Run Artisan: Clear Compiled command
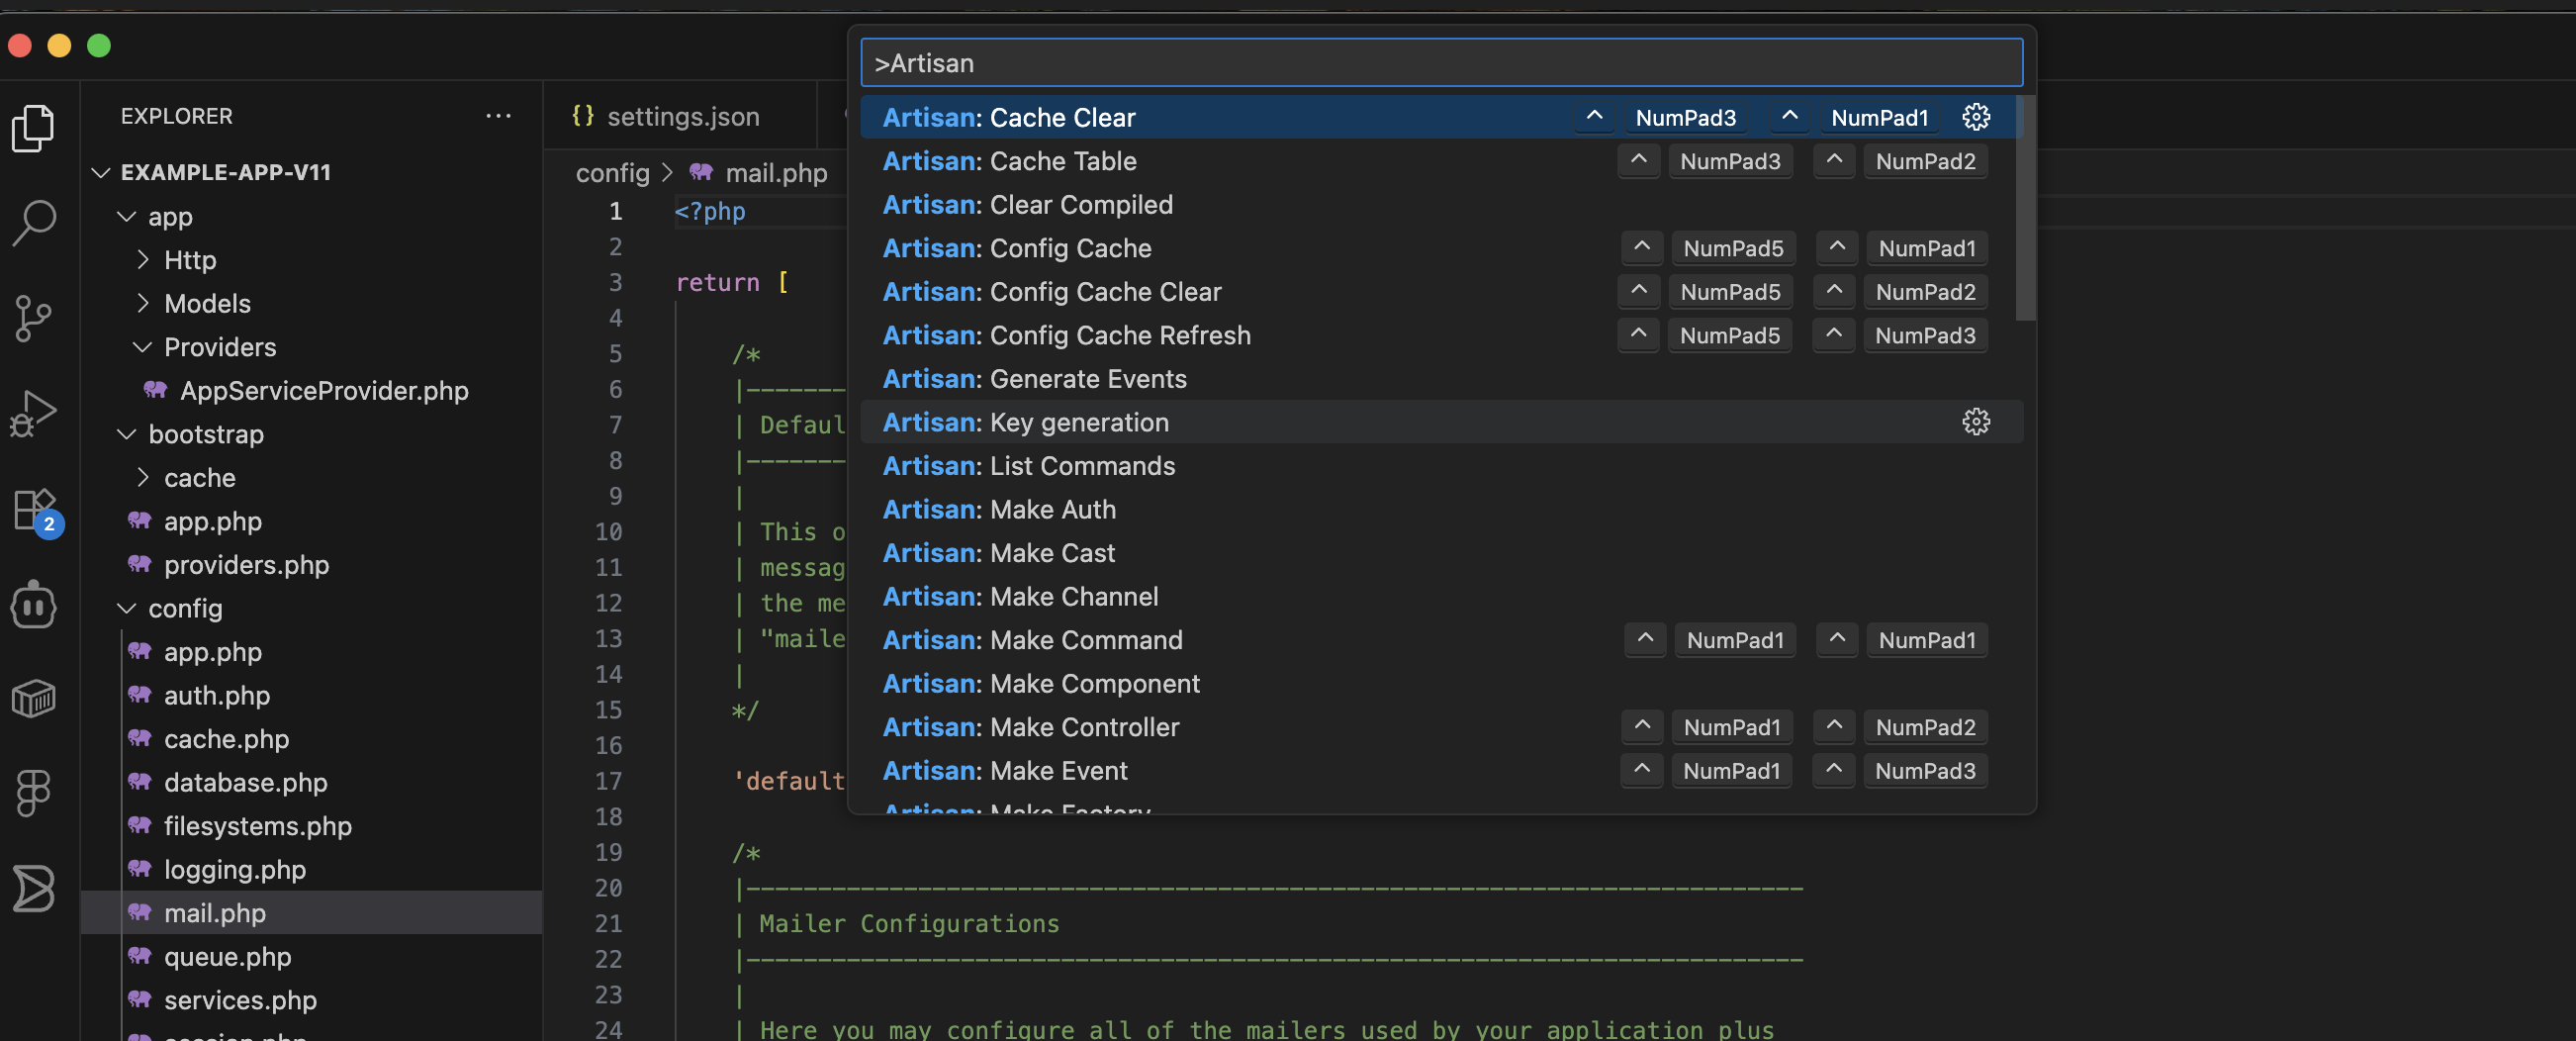 coord(1440,204)
